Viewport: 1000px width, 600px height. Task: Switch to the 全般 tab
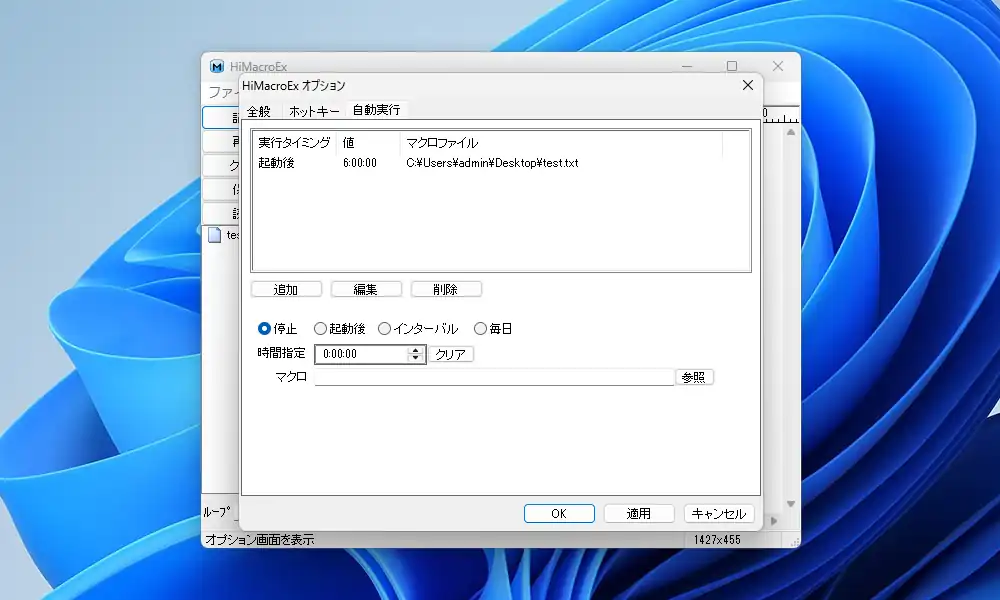pos(258,111)
